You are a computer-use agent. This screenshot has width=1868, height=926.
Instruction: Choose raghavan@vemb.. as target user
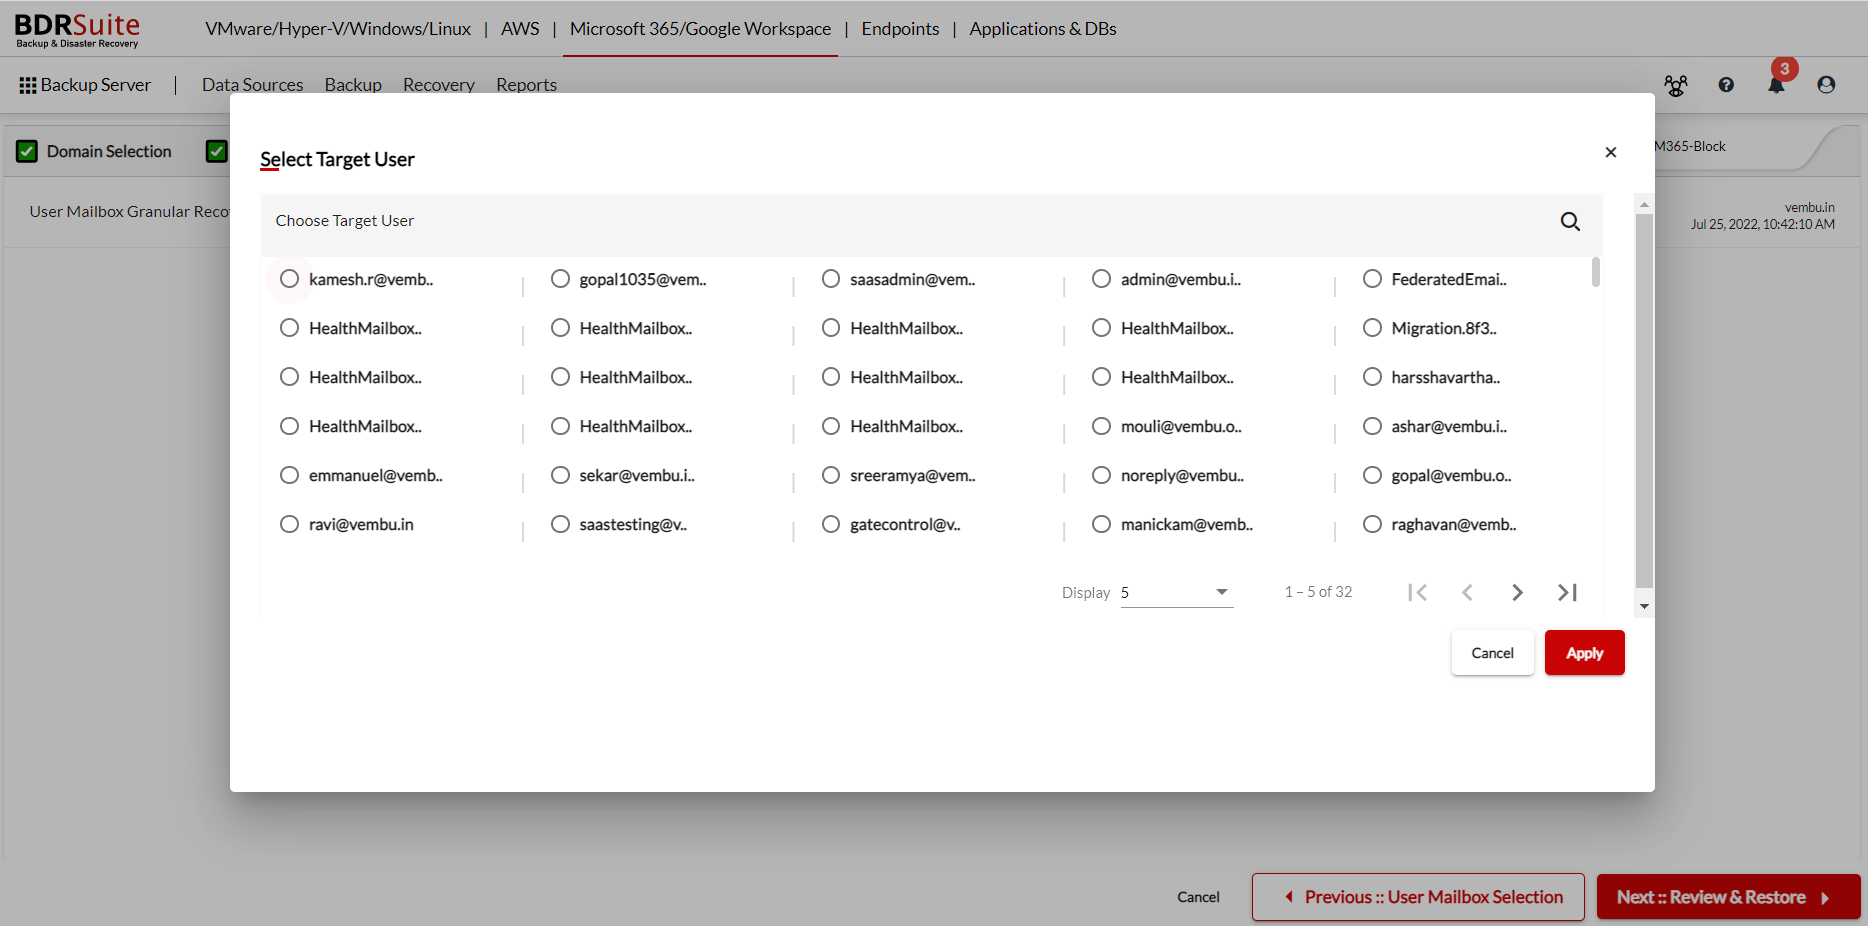1372,524
